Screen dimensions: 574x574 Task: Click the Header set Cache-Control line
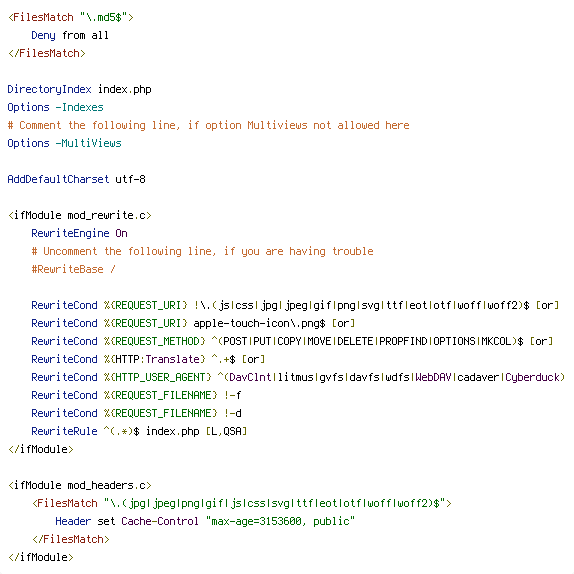tap(205, 521)
